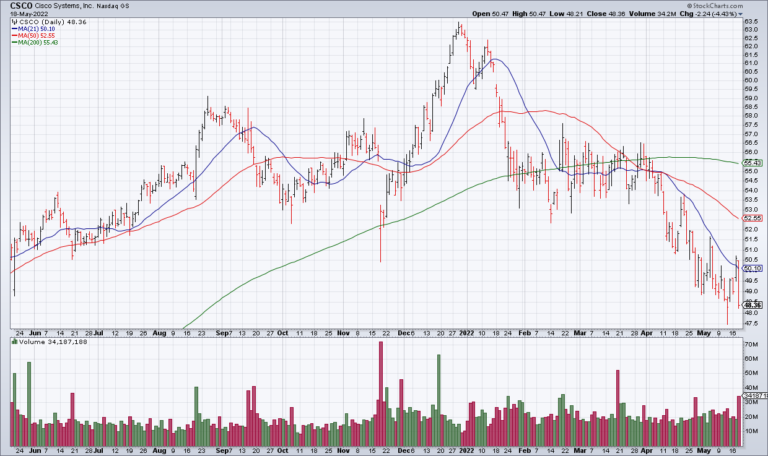This screenshot has width=768, height=456.
Task: Click the 70M label on the volume axis
Action: point(751,344)
